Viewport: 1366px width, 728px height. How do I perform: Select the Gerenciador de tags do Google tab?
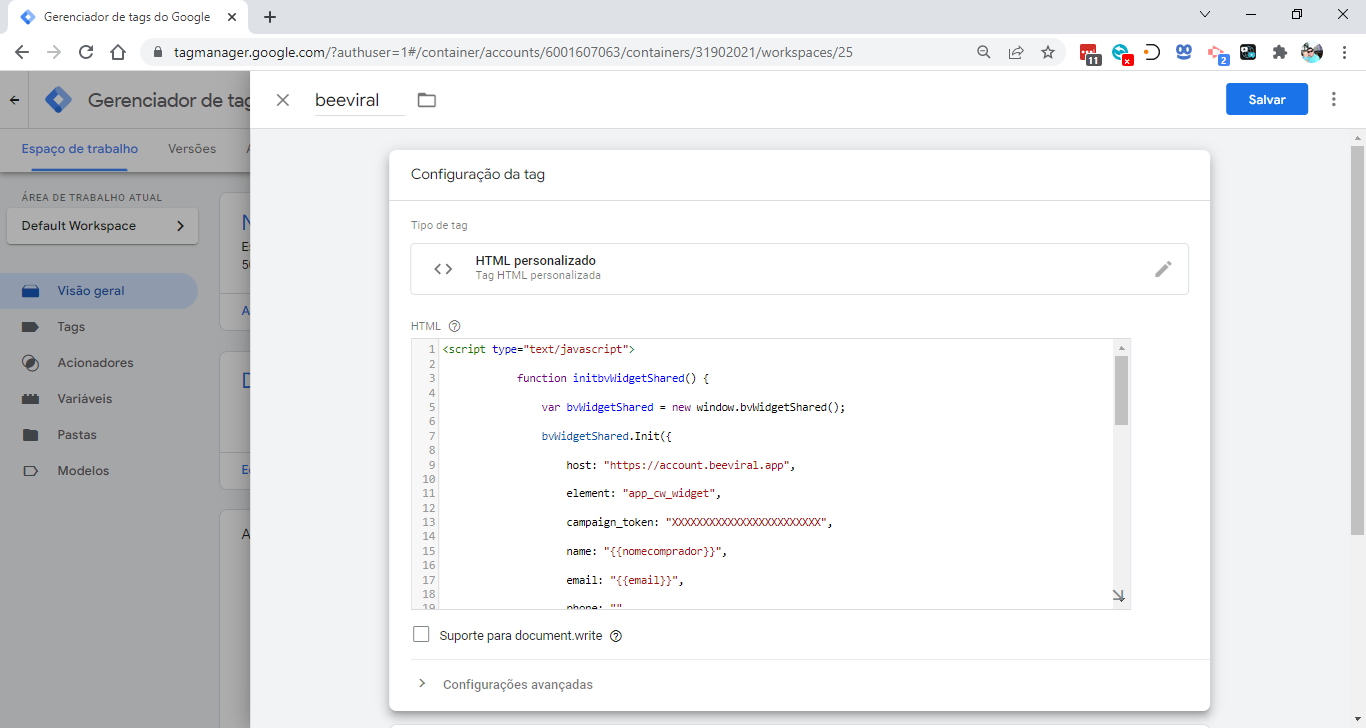(127, 17)
